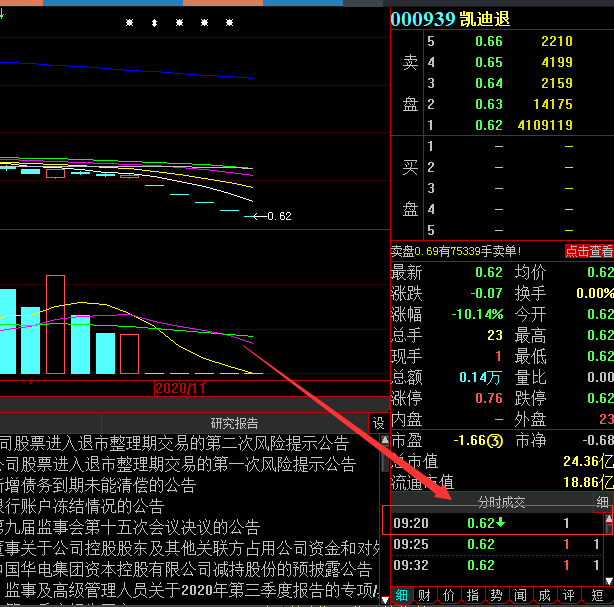The height and width of the screenshot is (607, 614).
Task: Select the 指 index tab
Action: click(472, 595)
